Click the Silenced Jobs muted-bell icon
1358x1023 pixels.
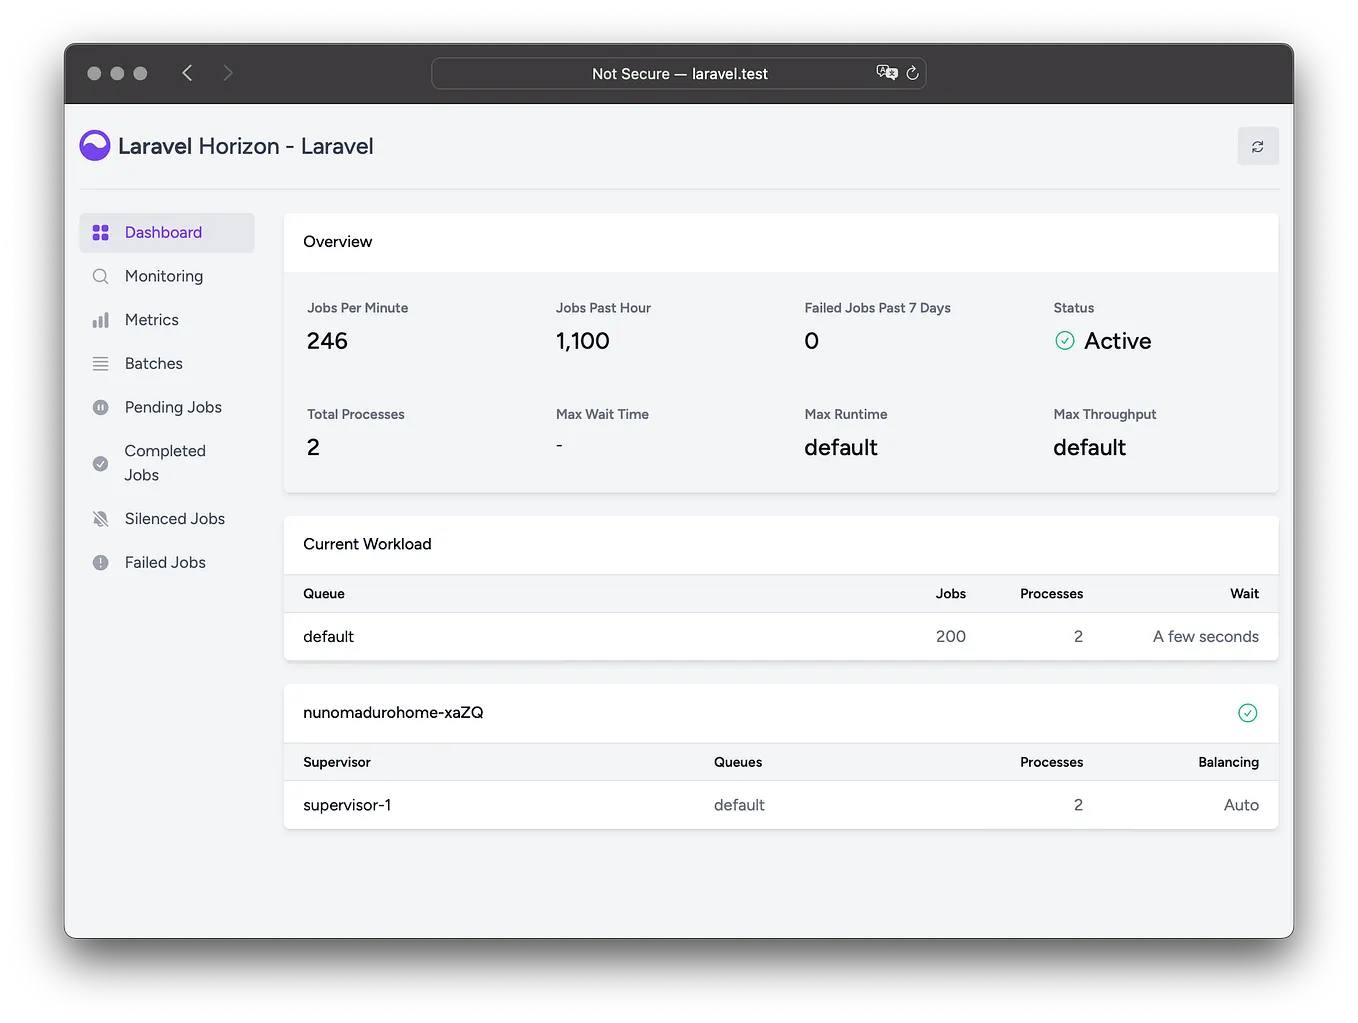101,518
